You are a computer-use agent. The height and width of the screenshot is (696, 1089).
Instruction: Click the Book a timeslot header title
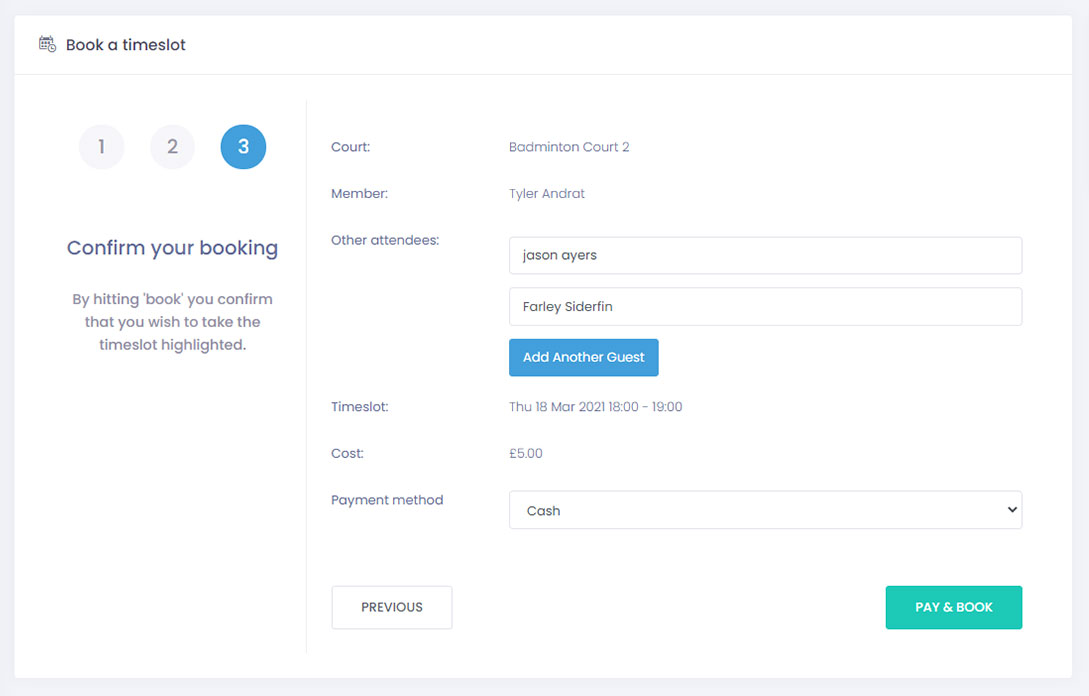126,45
